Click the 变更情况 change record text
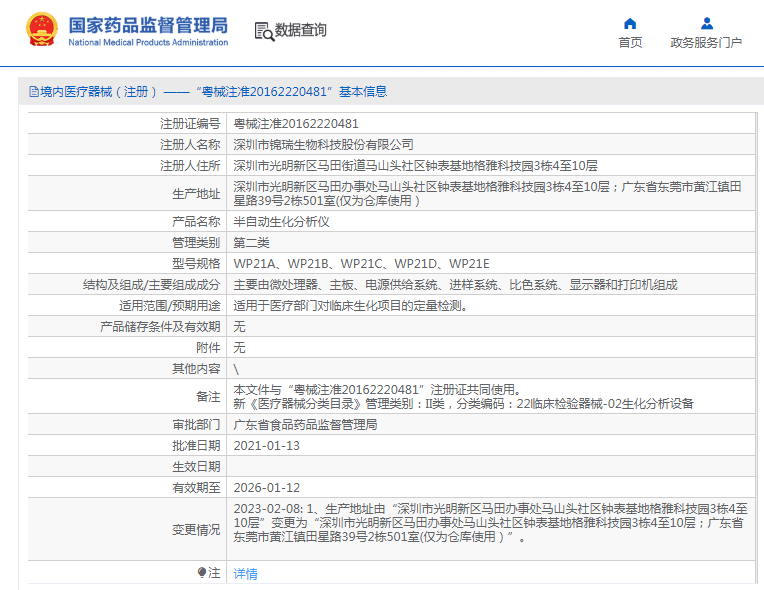Image resolution: width=764 pixels, height=590 pixels. pos(490,523)
